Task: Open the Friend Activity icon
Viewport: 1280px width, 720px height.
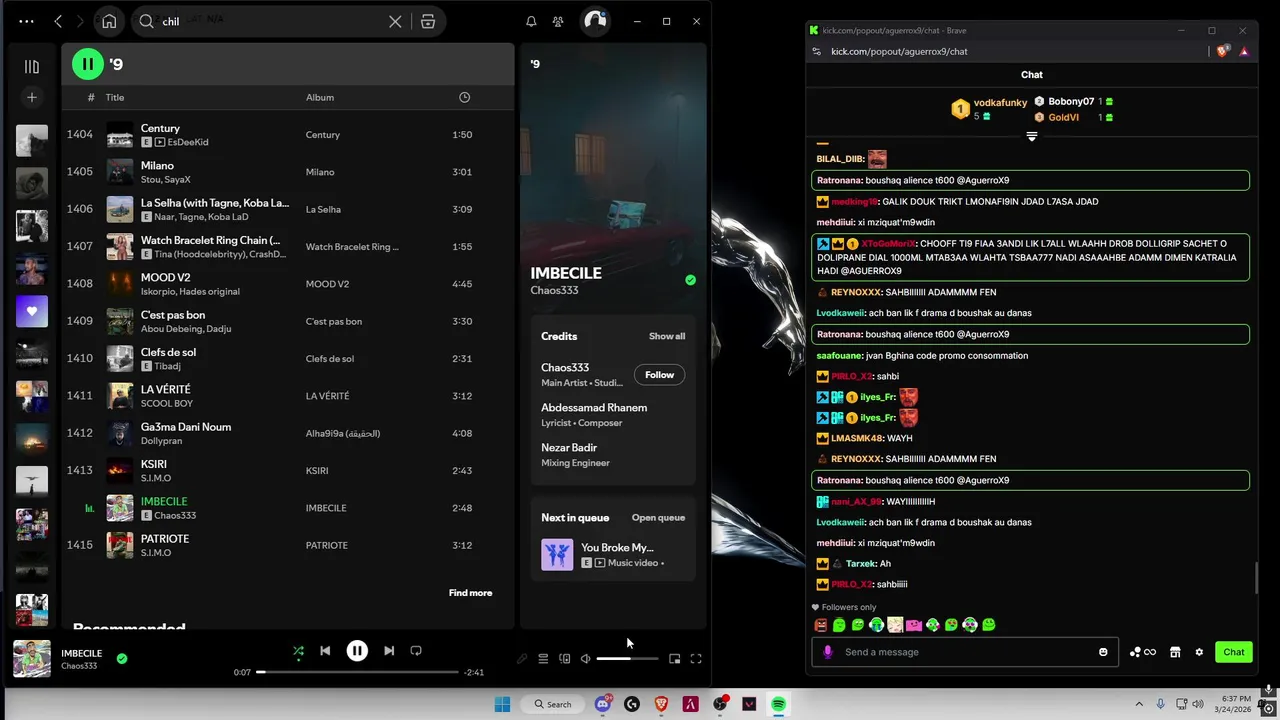Action: (558, 21)
